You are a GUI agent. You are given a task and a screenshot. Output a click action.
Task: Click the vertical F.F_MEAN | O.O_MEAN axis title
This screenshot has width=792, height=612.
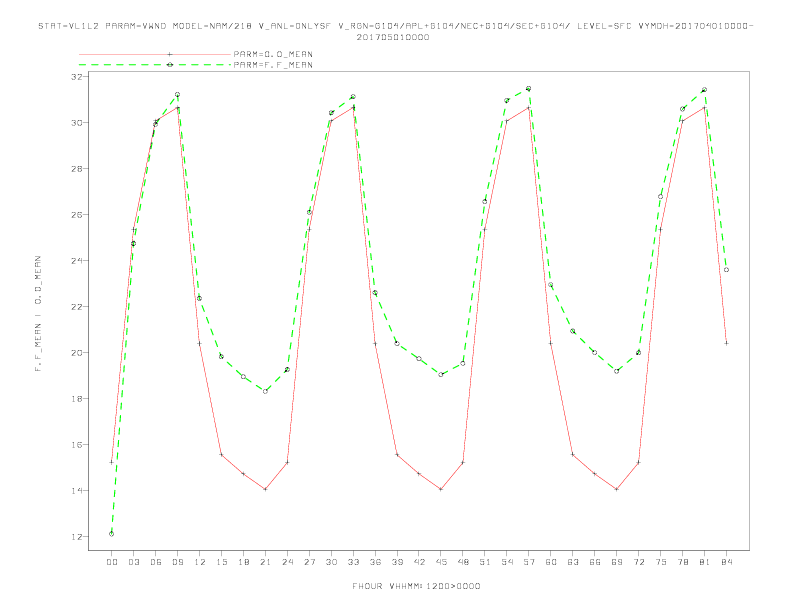coord(38,314)
